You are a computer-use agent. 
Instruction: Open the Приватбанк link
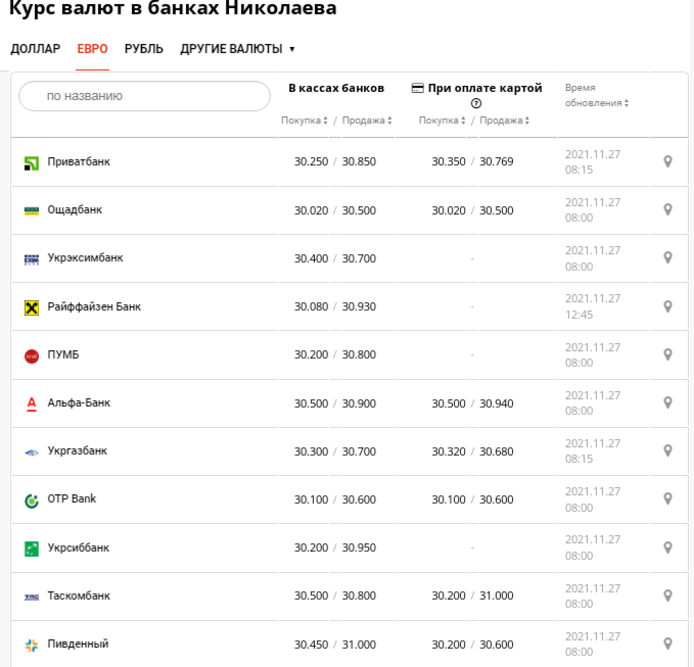click(79, 162)
